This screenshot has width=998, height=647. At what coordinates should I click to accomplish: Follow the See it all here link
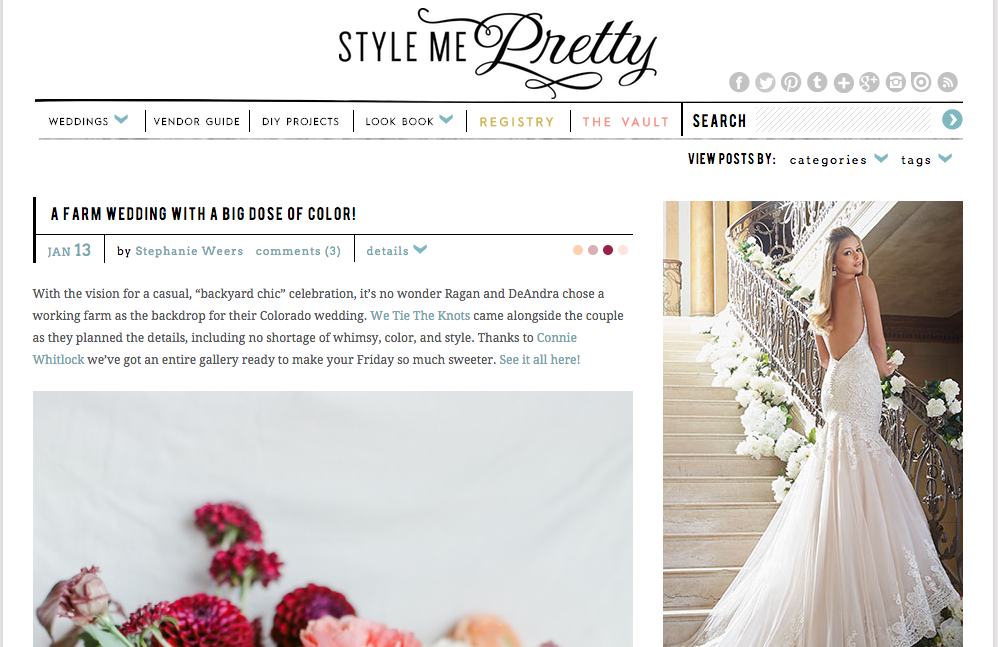[540, 359]
